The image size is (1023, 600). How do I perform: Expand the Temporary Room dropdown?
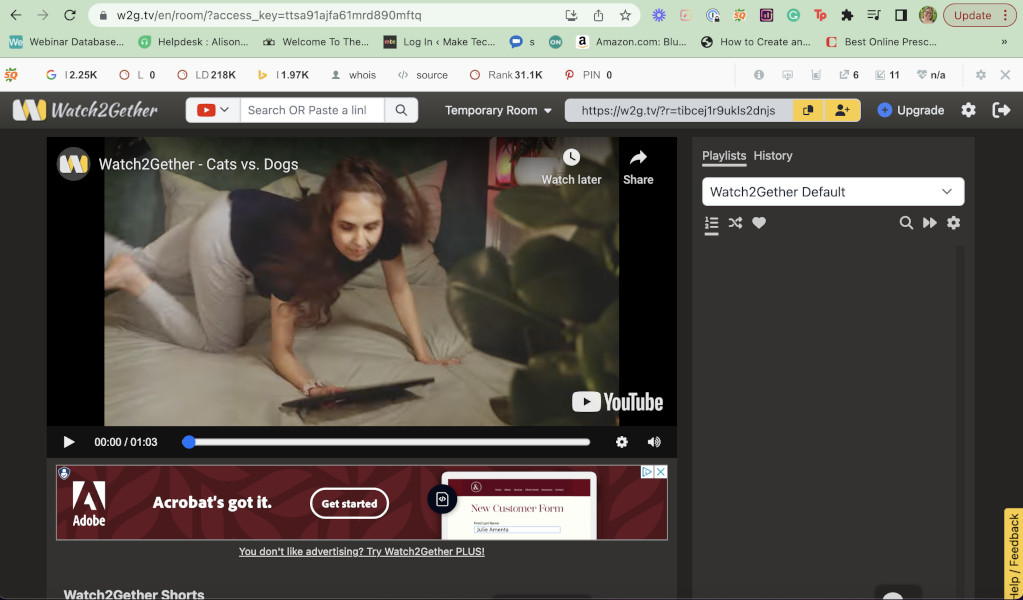coord(497,110)
